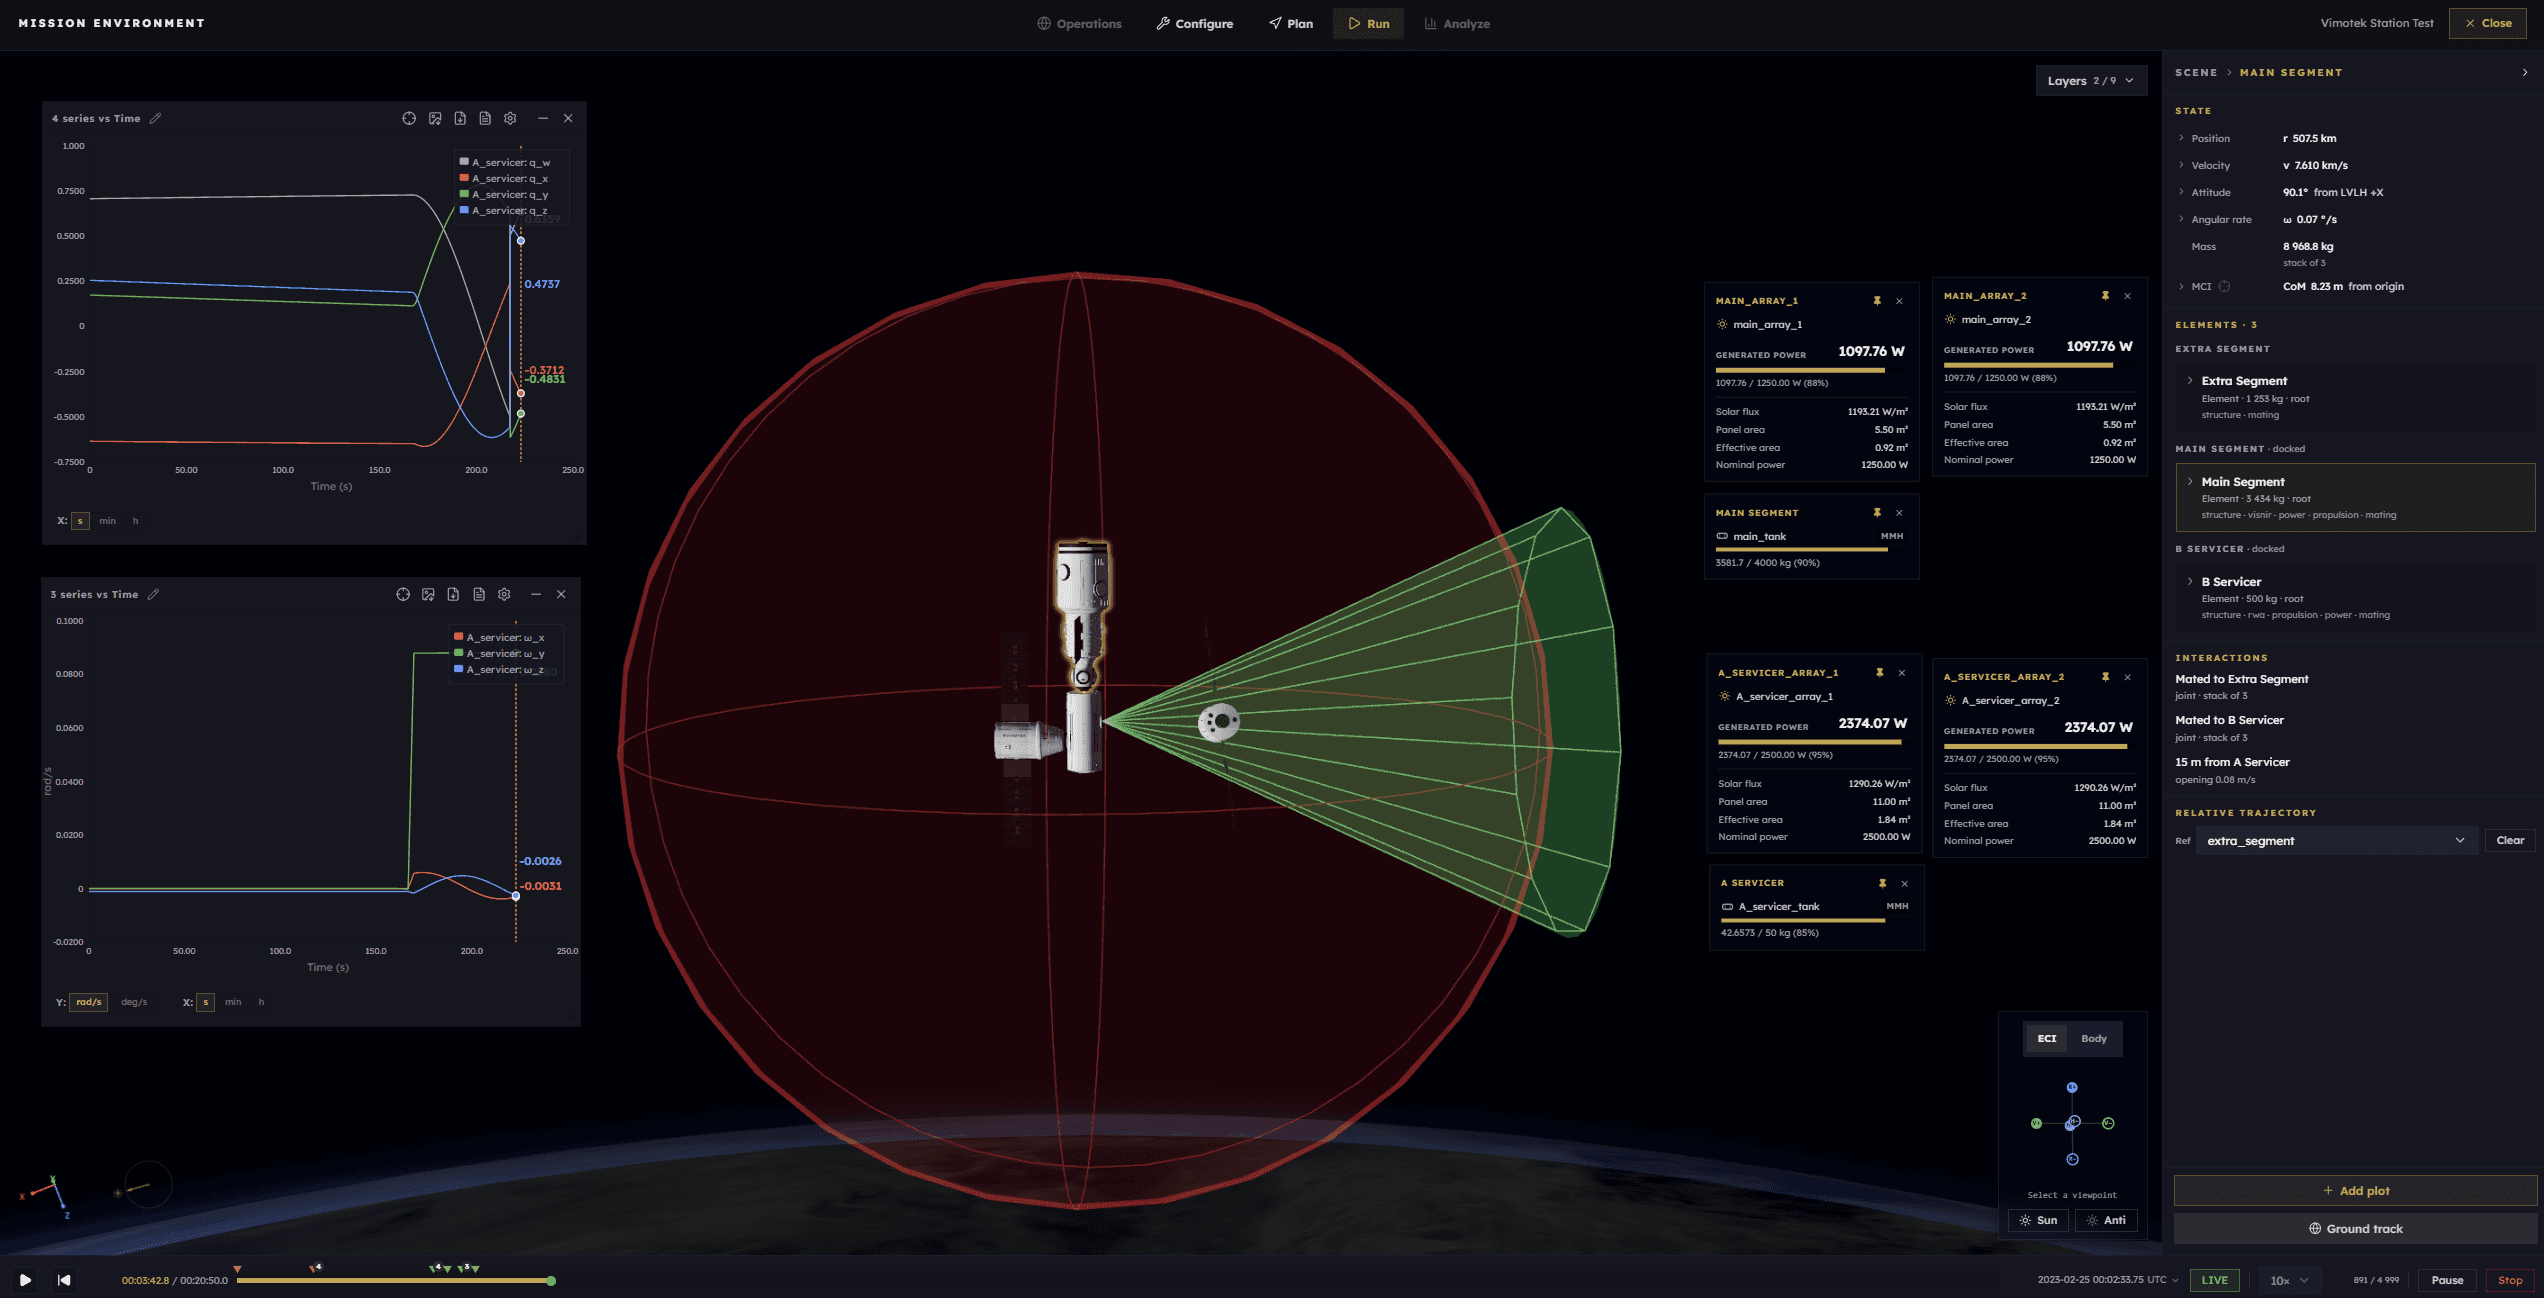Pin the A SERVICER tank card
Image resolution: width=2544 pixels, height=1298 pixels.
click(x=1882, y=883)
